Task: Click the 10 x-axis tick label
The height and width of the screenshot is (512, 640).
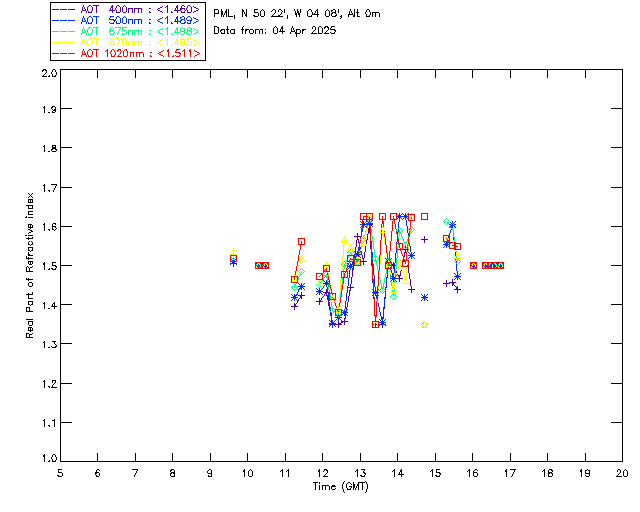Action: [x=247, y=473]
